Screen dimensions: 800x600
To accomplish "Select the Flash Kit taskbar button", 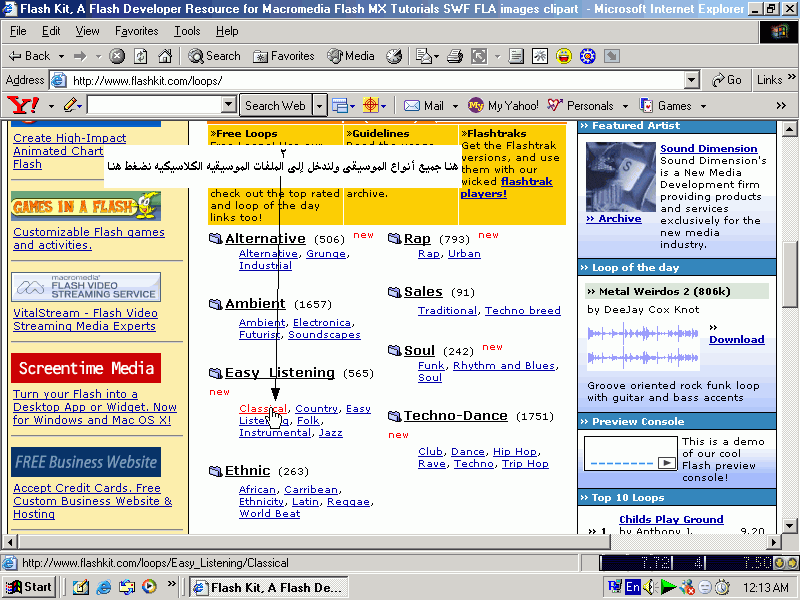I will click(268, 587).
